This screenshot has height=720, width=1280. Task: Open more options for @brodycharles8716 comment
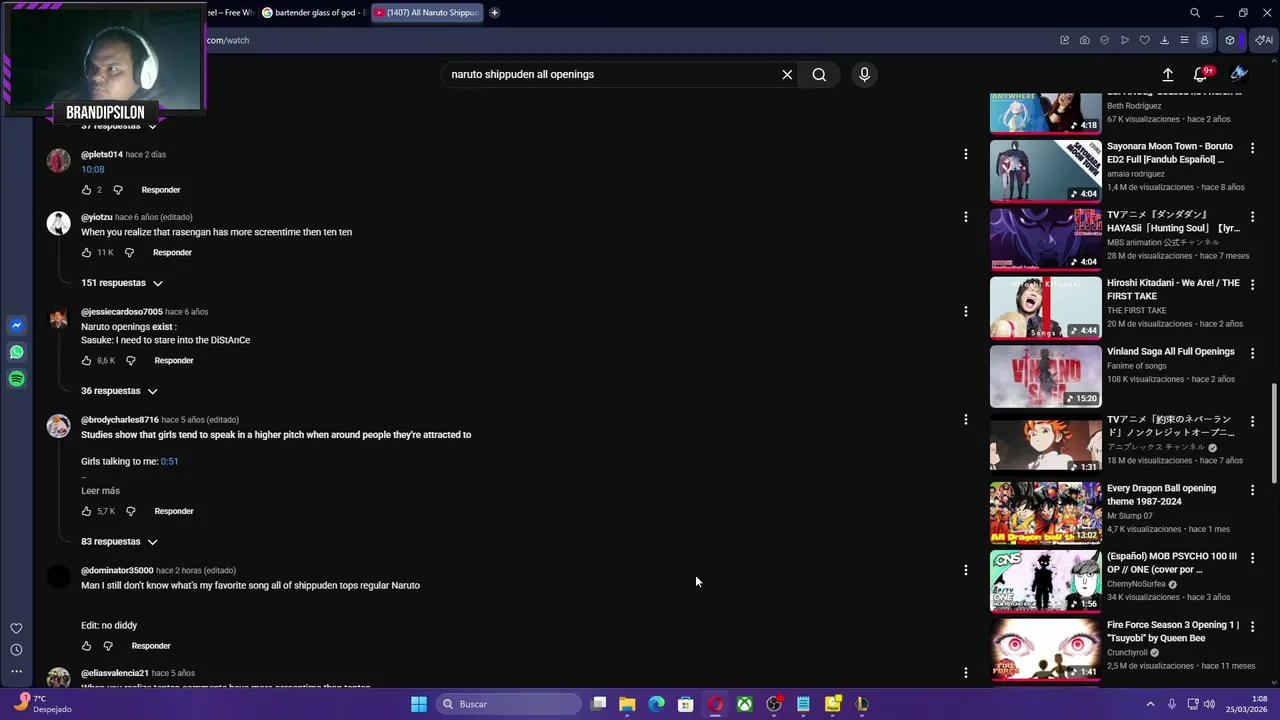click(965, 419)
